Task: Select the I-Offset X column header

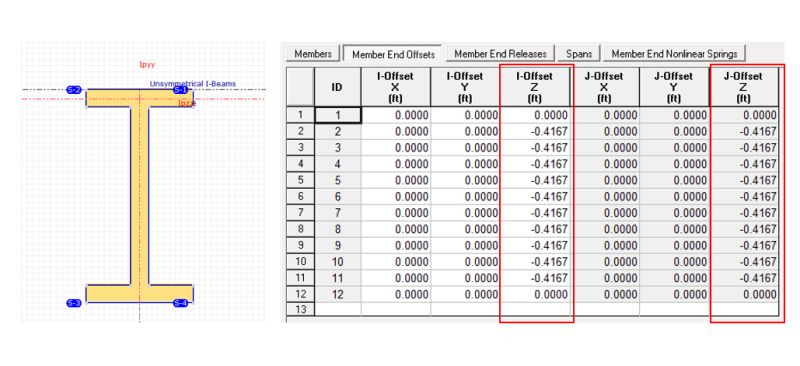Action: (x=395, y=87)
